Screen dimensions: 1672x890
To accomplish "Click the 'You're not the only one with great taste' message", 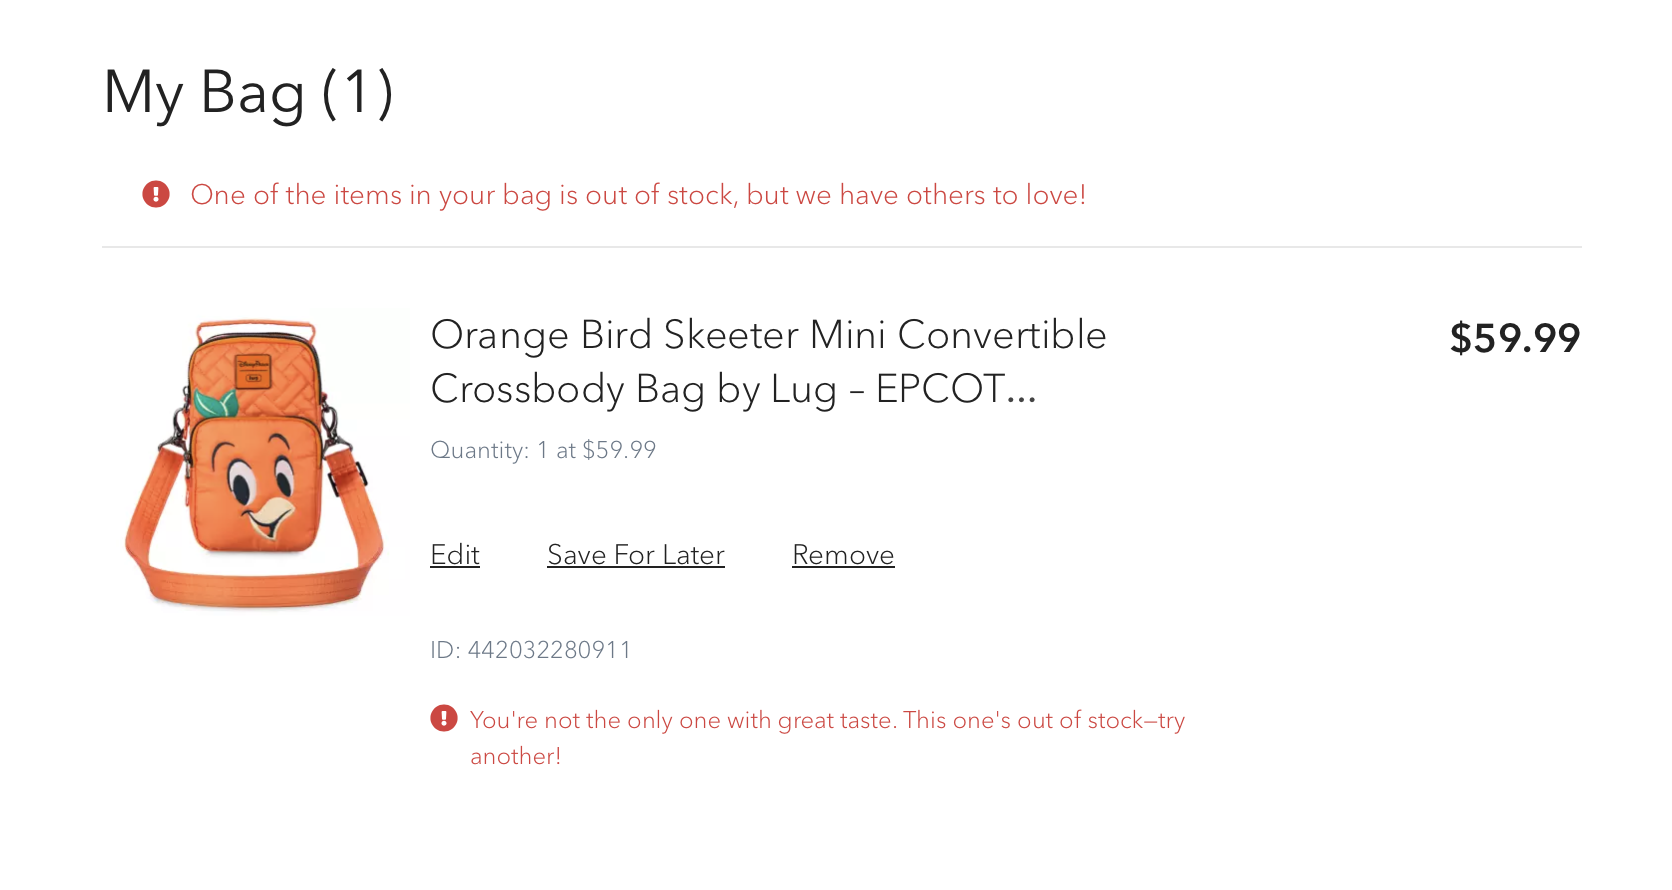I will click(x=826, y=720).
